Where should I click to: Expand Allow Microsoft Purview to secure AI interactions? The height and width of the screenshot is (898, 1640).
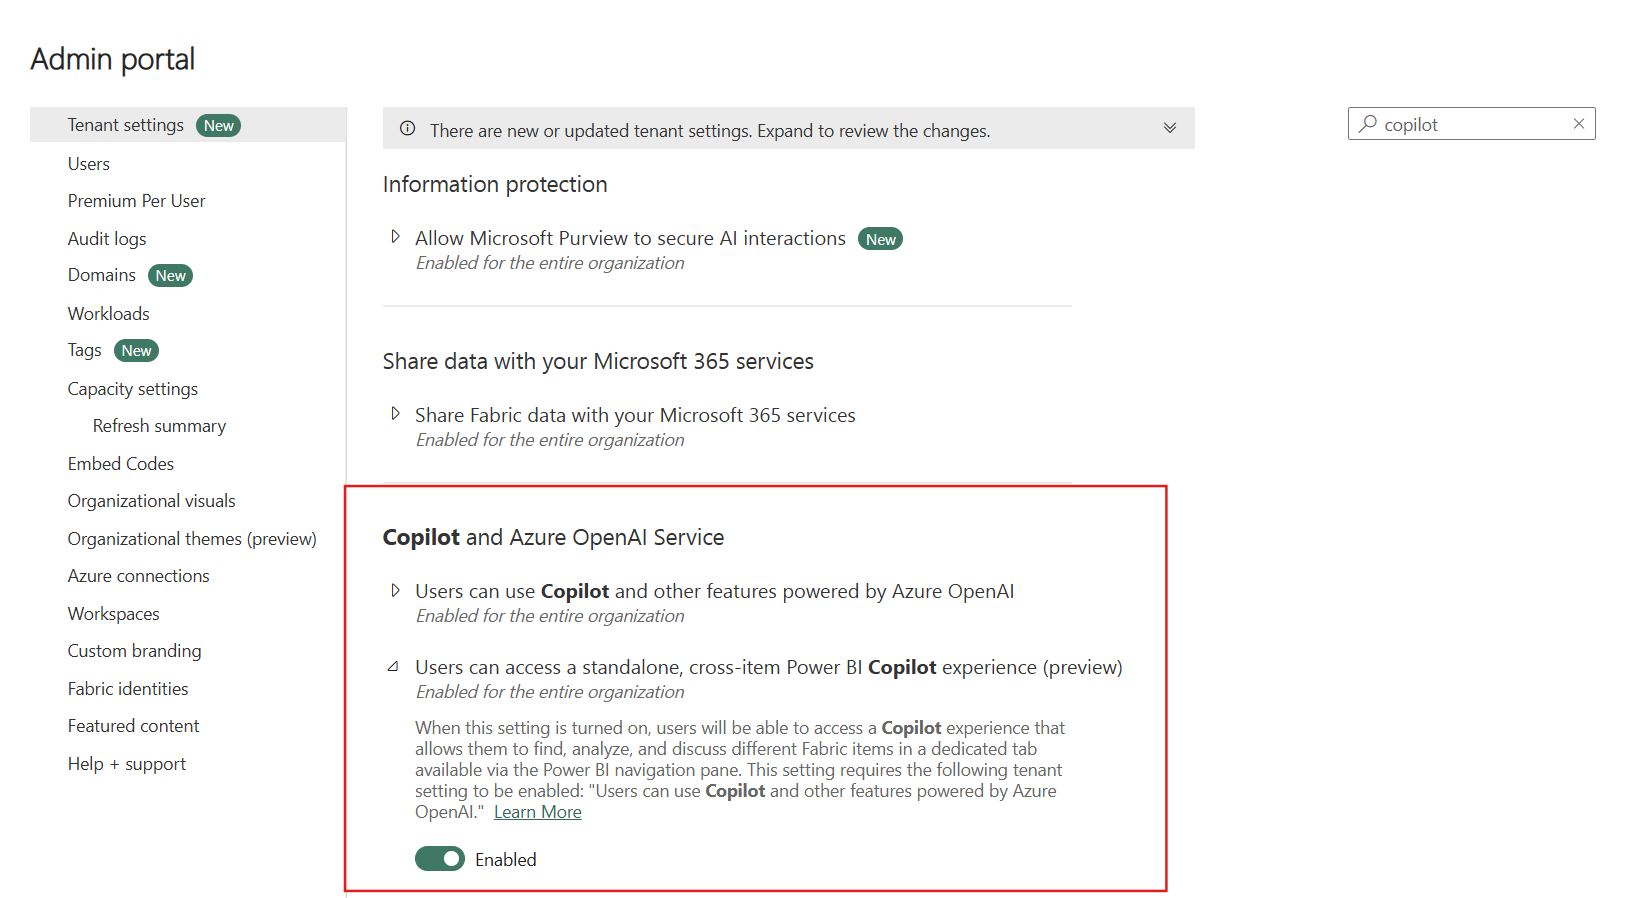tap(396, 237)
